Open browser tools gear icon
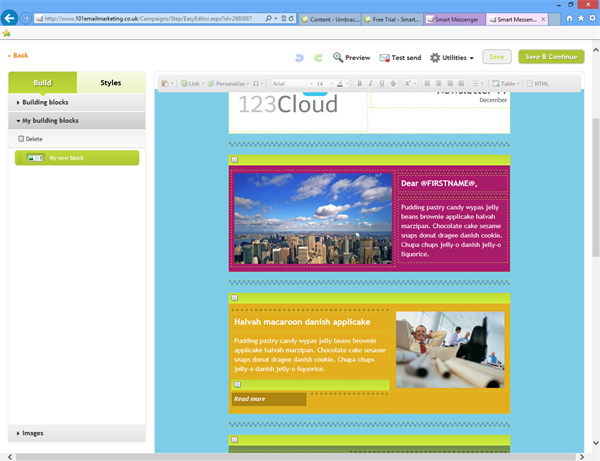The width and height of the screenshot is (600, 461). (x=592, y=18)
